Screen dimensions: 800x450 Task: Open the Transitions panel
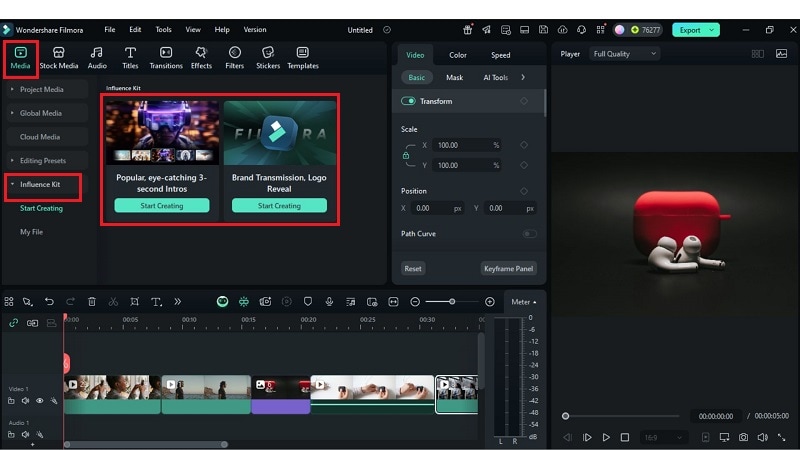[166, 58]
